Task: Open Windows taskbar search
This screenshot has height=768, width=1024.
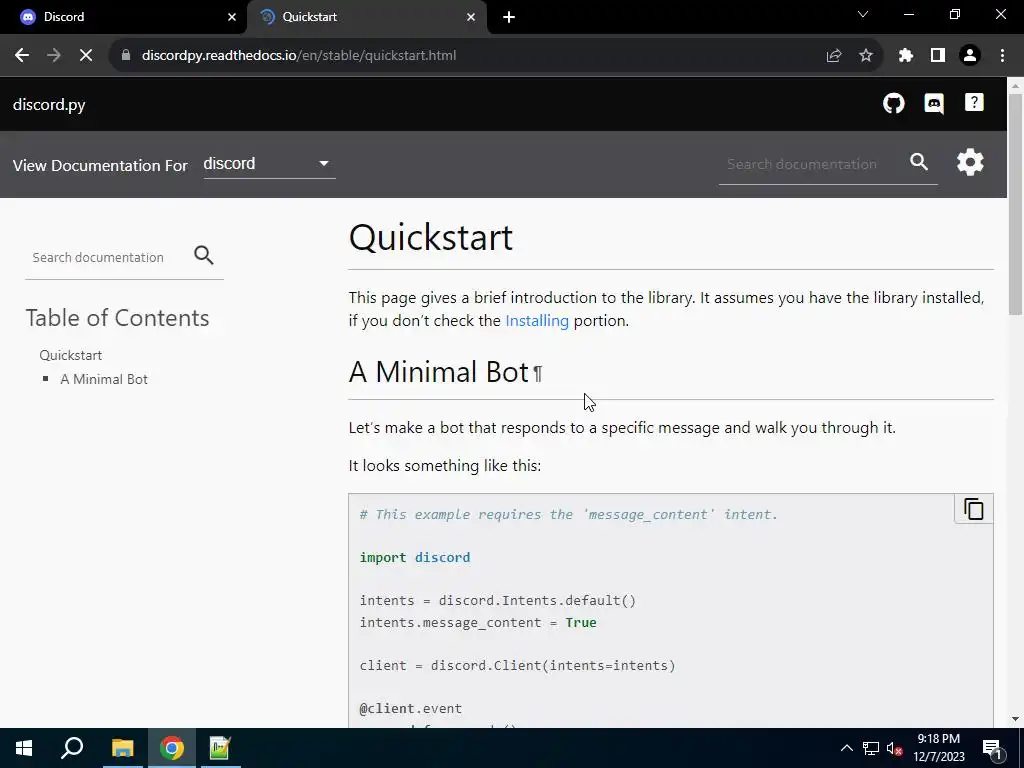Action: (x=72, y=748)
